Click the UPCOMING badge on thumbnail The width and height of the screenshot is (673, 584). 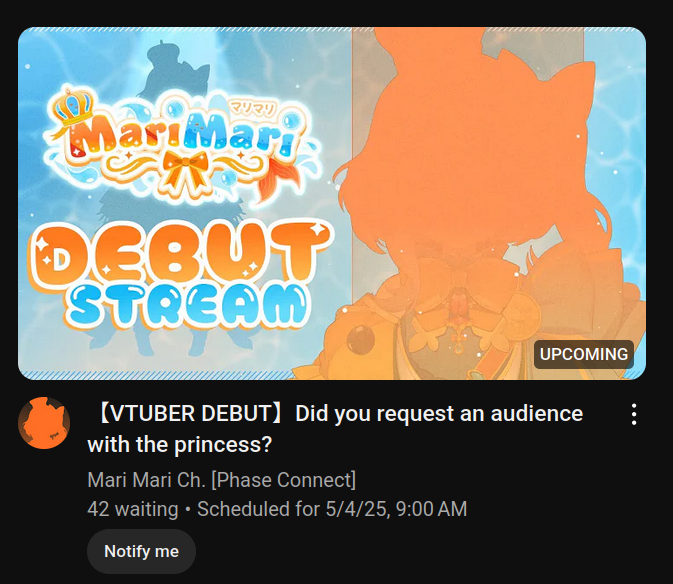584,354
